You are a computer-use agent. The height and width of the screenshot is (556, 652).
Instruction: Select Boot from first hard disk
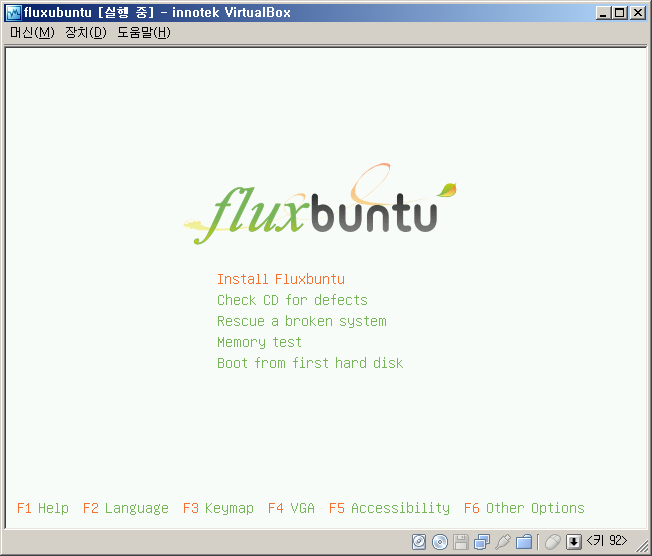click(310, 363)
